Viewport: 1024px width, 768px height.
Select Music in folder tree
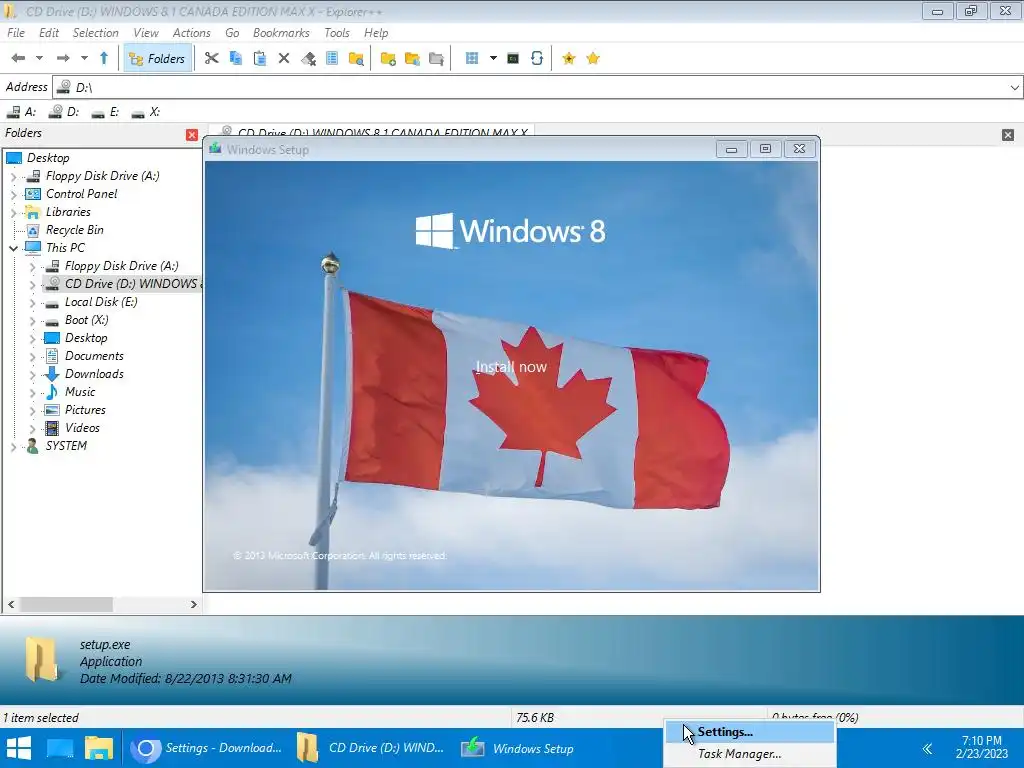(80, 392)
